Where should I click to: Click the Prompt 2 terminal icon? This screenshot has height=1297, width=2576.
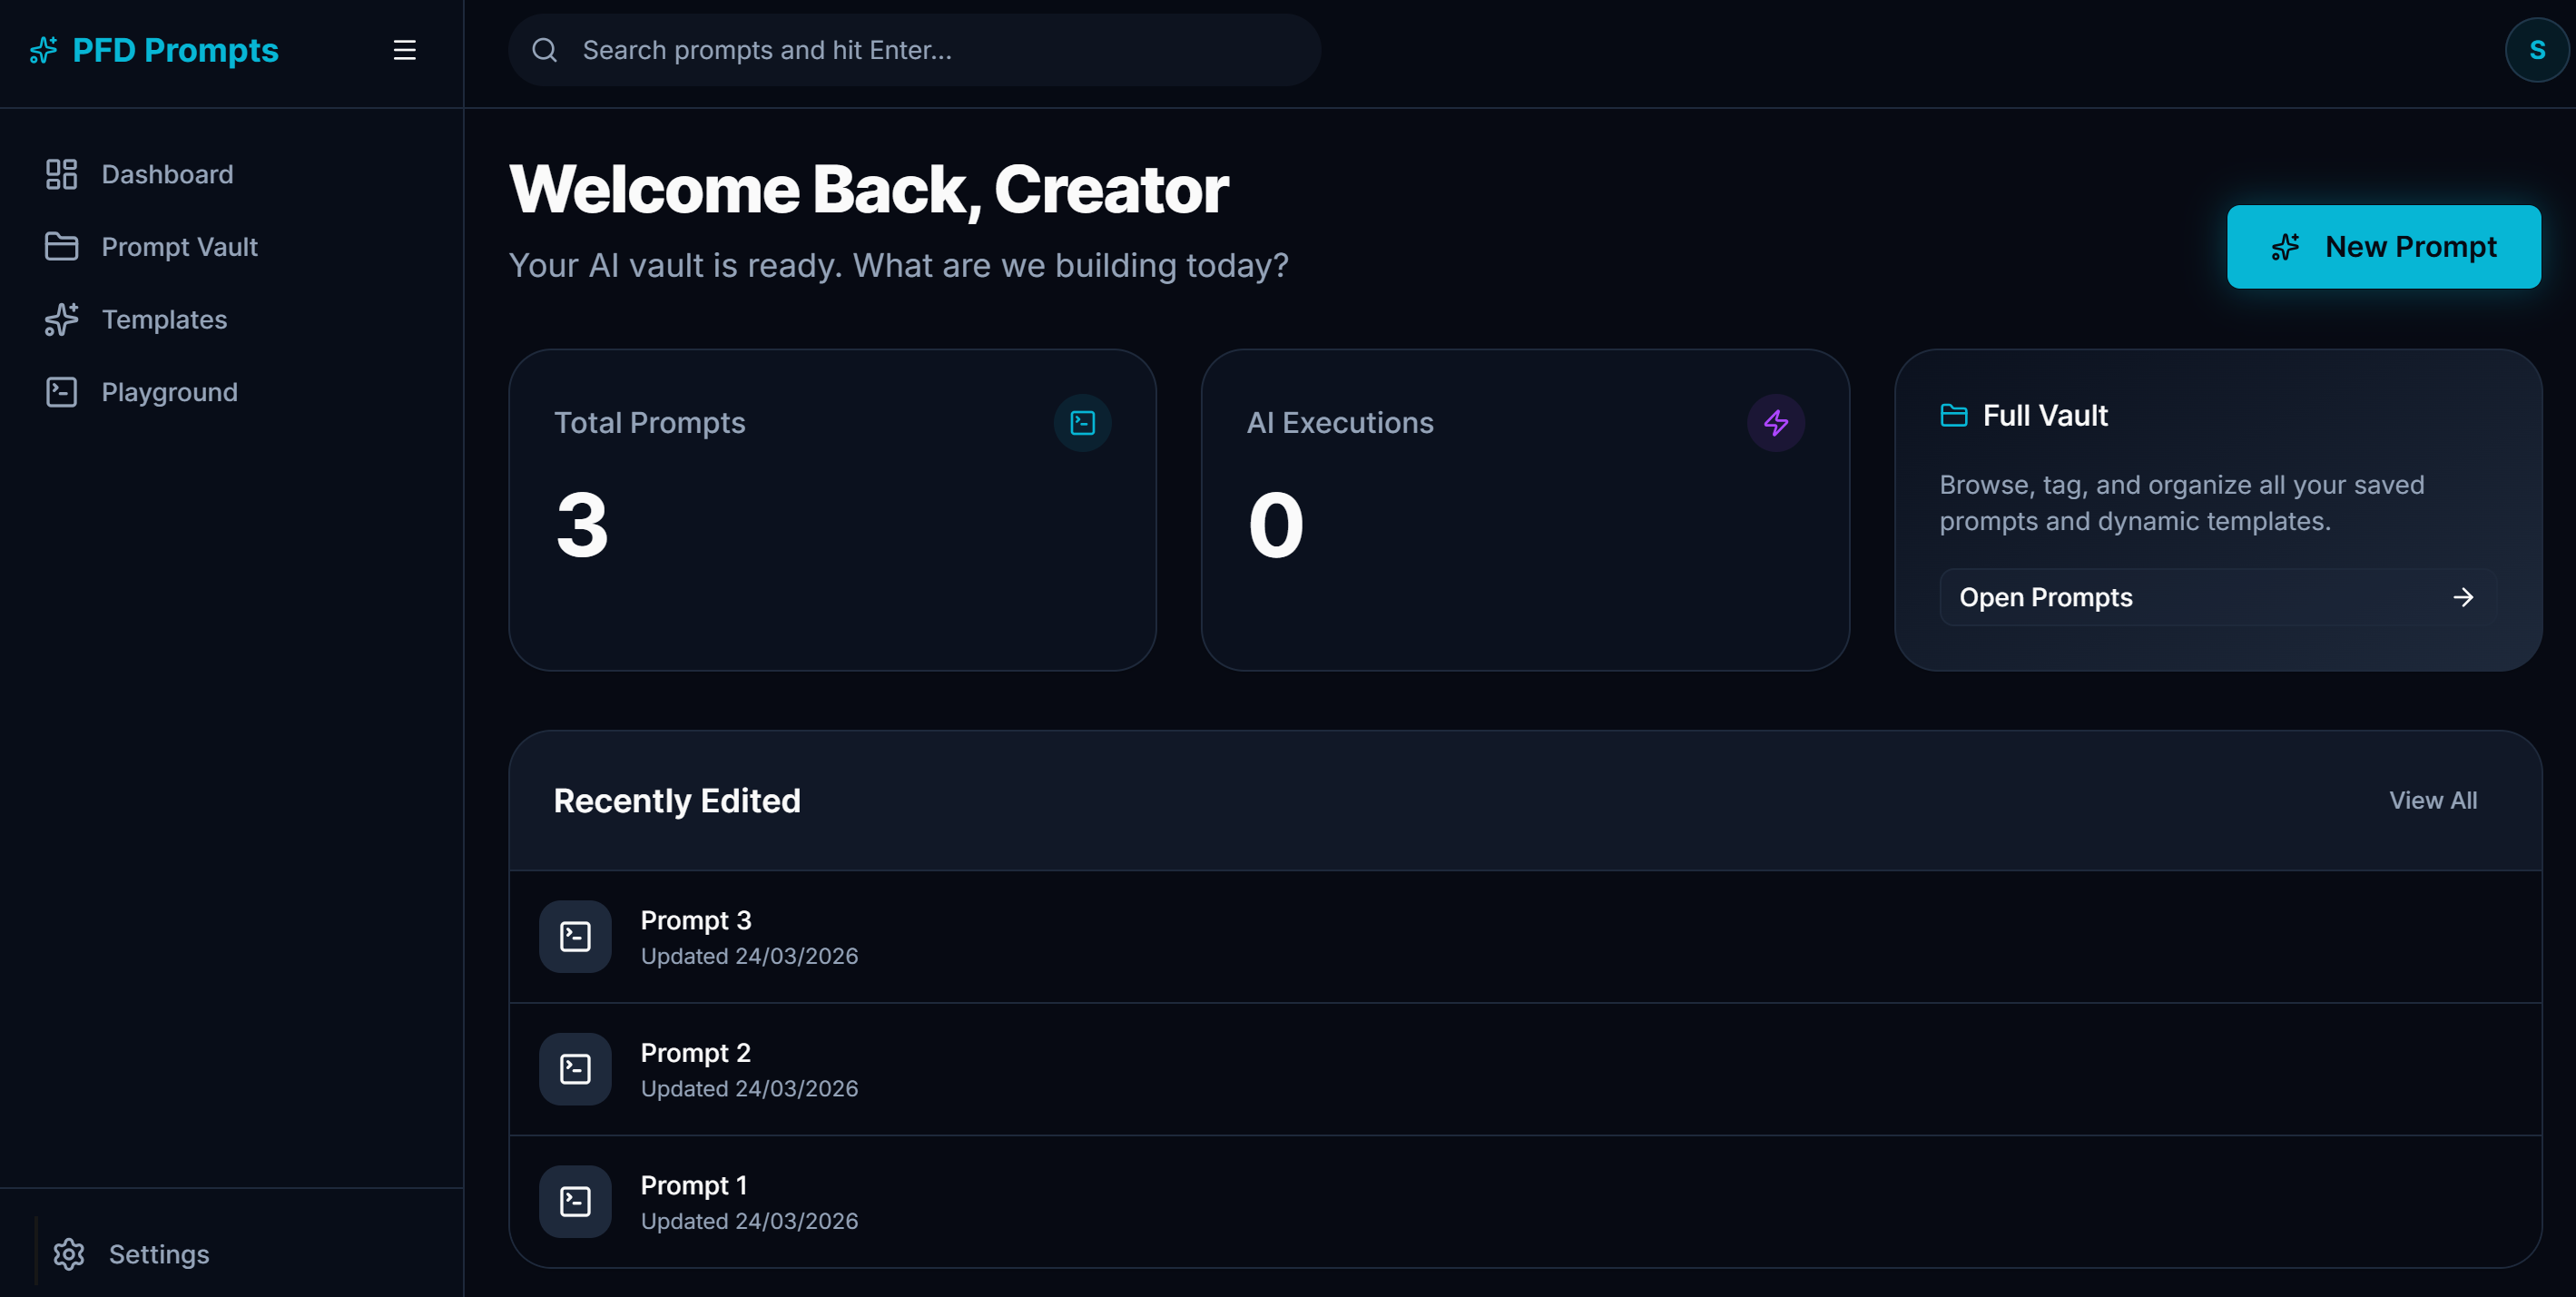tap(575, 1069)
